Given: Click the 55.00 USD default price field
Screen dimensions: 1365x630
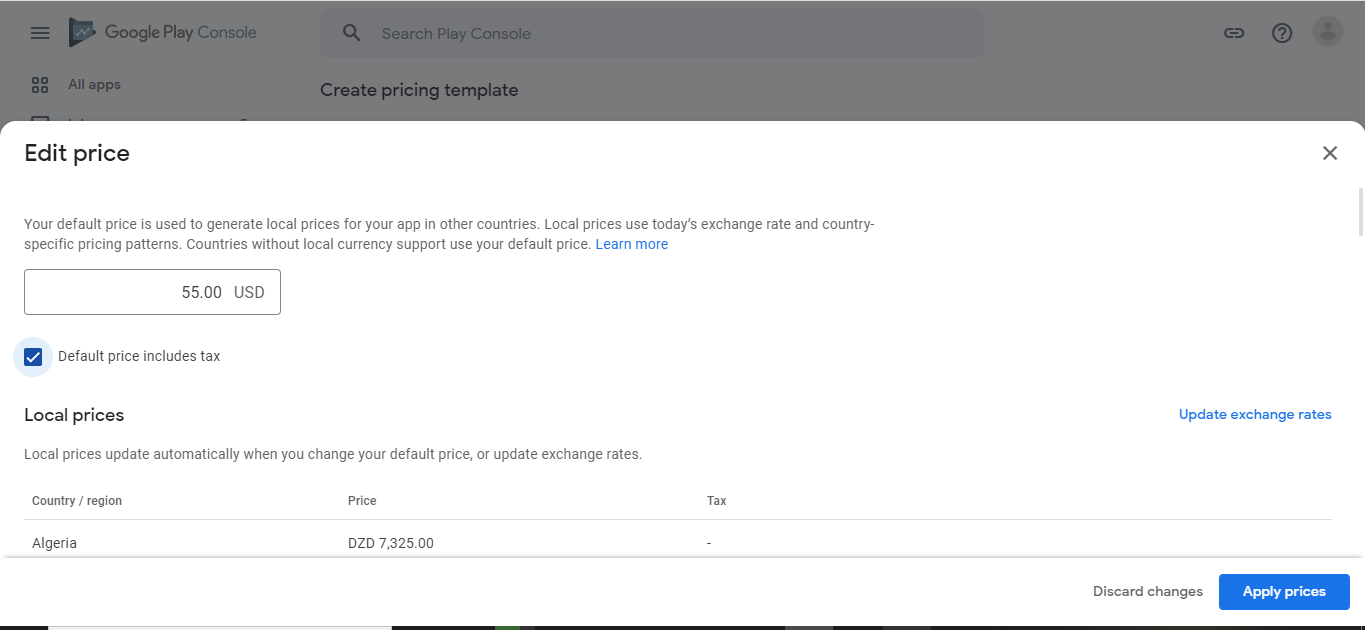Looking at the screenshot, I should [152, 292].
